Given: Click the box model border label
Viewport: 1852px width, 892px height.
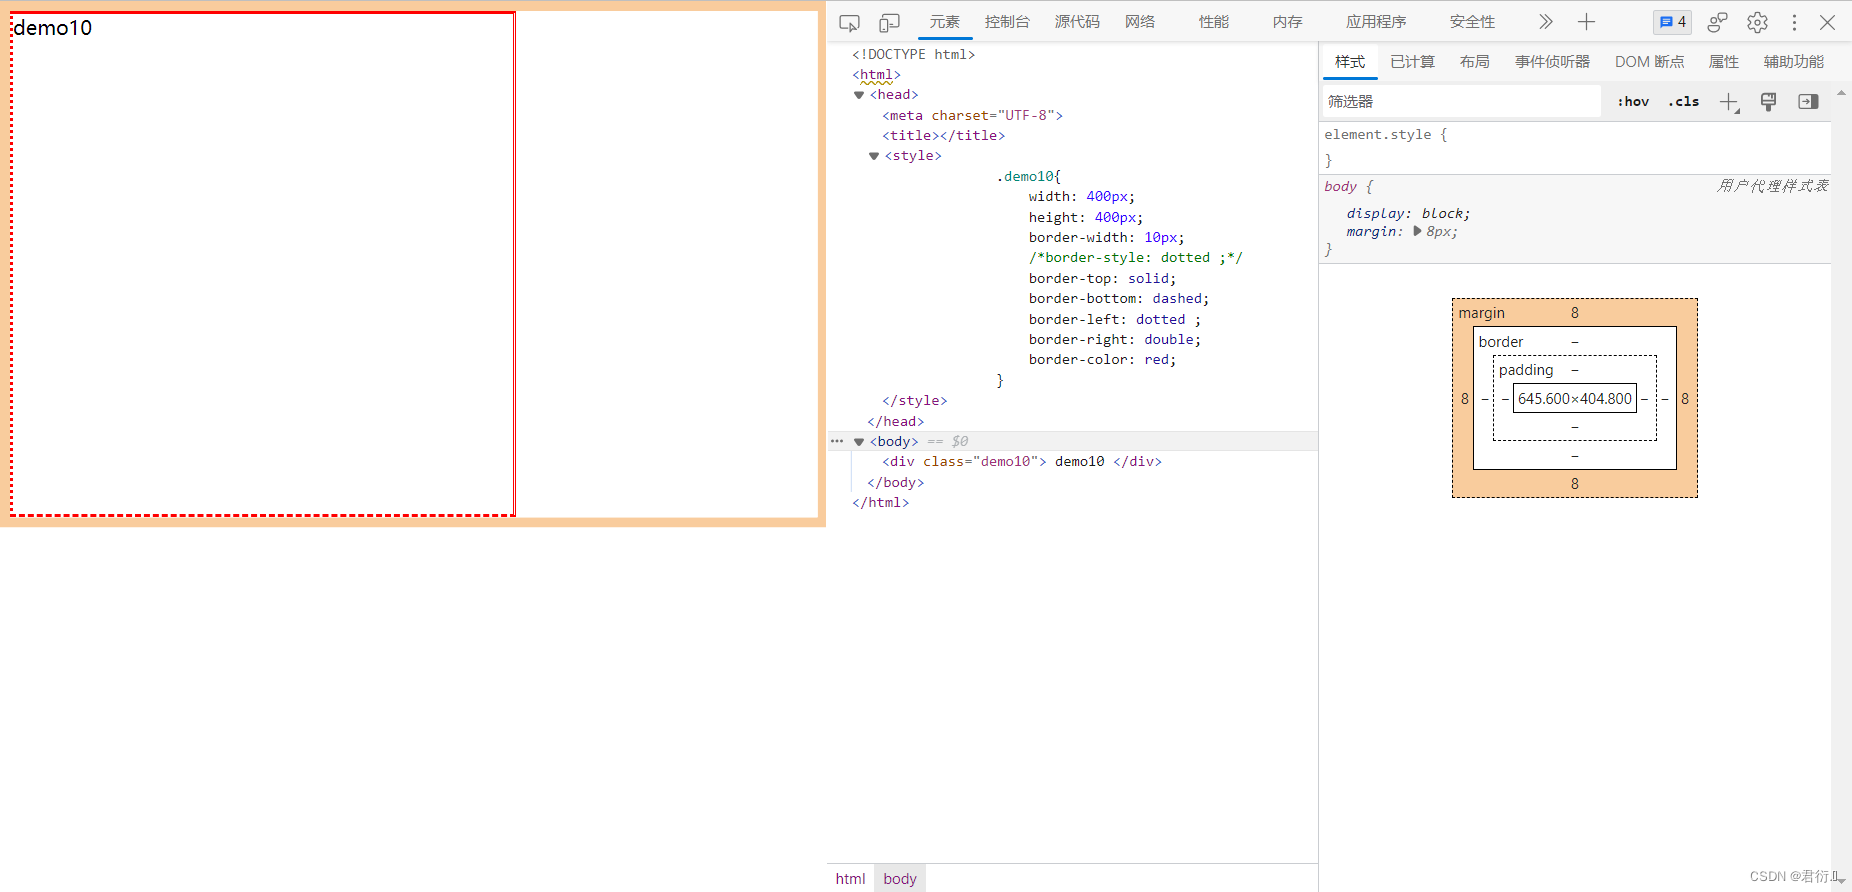Looking at the screenshot, I should tap(1501, 342).
